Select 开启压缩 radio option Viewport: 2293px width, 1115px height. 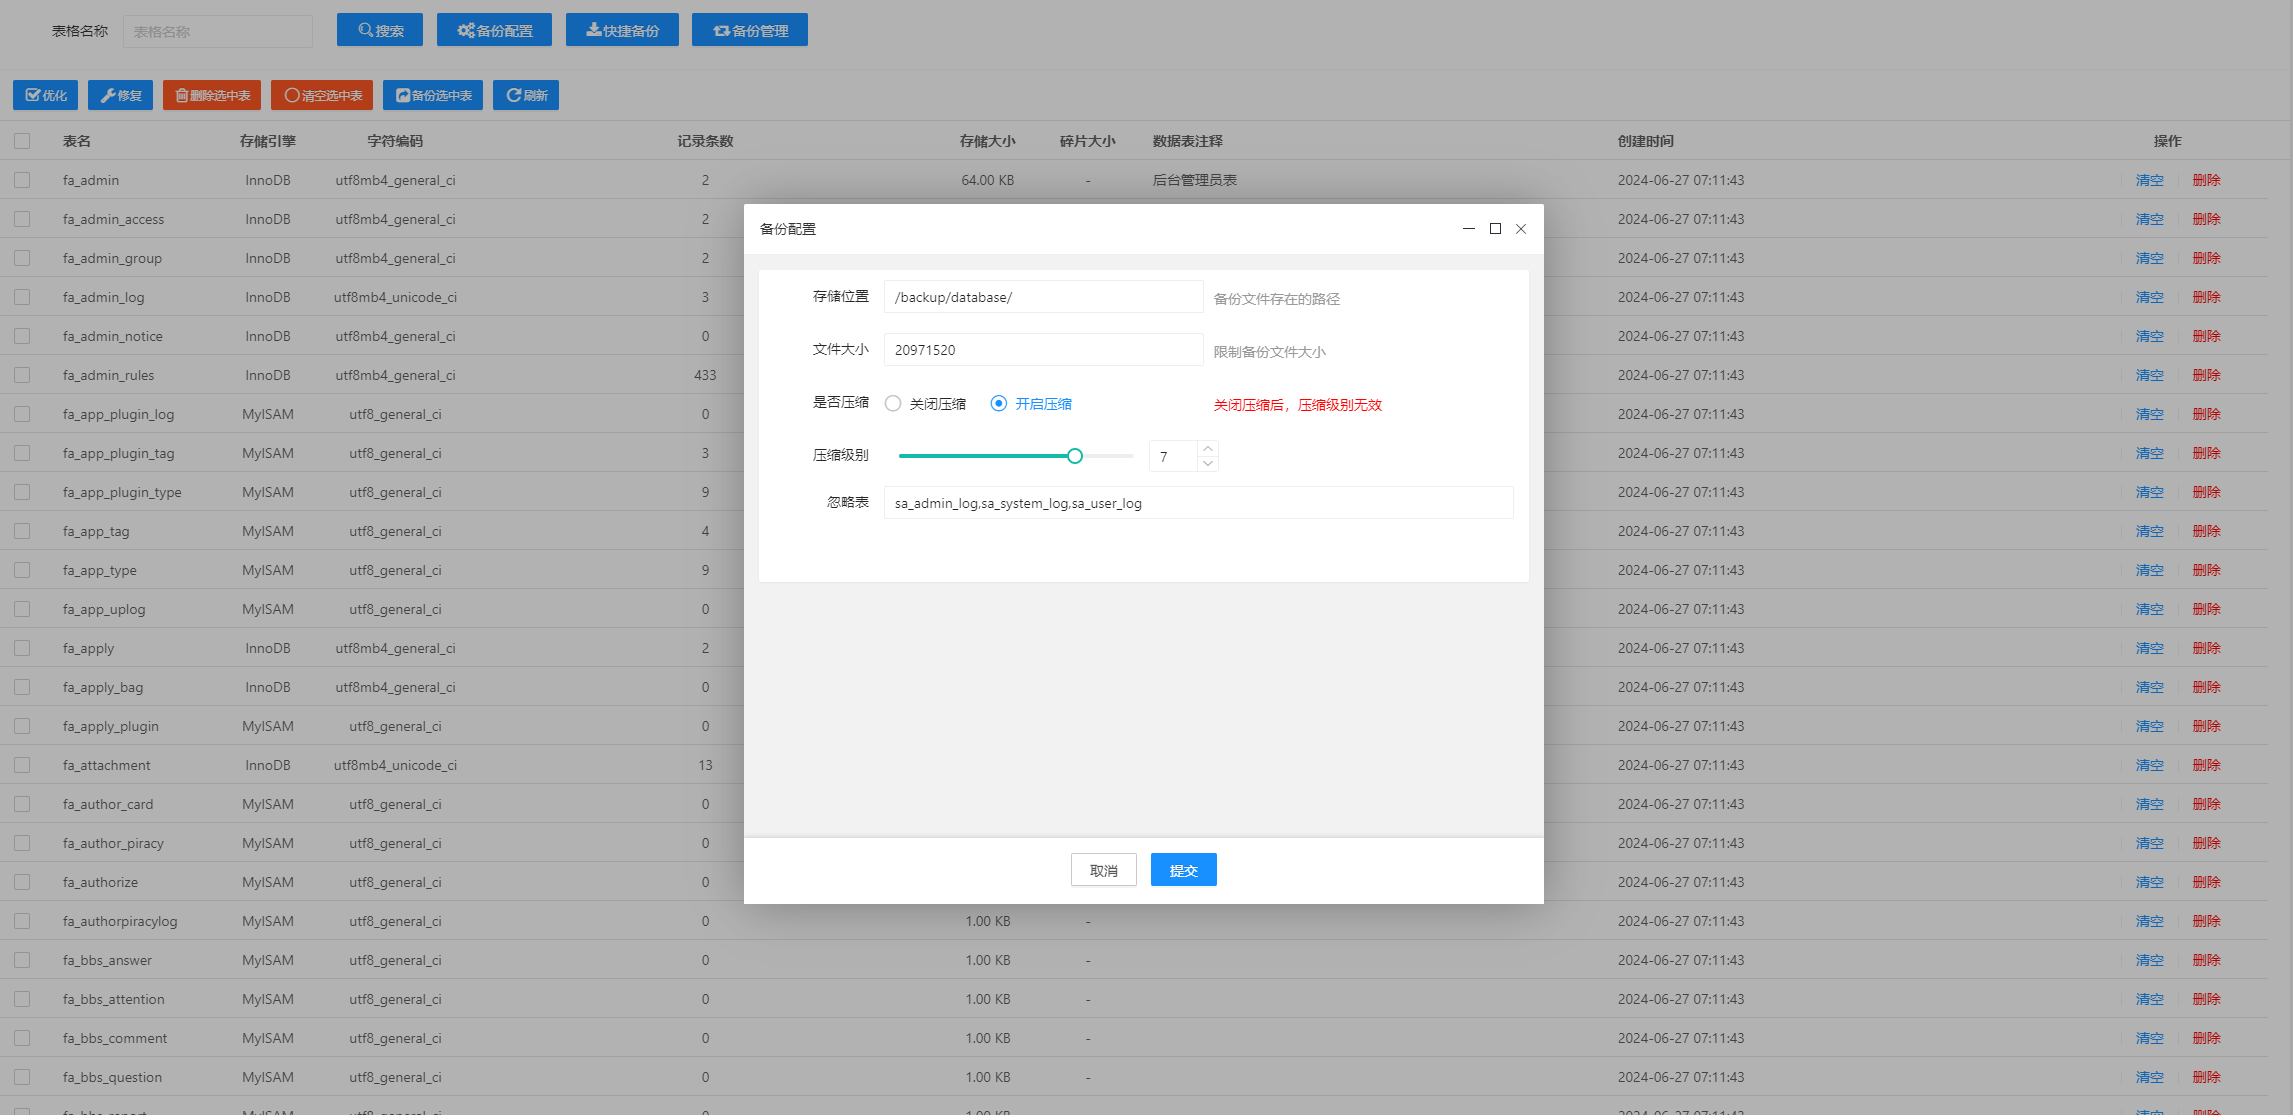coord(998,404)
